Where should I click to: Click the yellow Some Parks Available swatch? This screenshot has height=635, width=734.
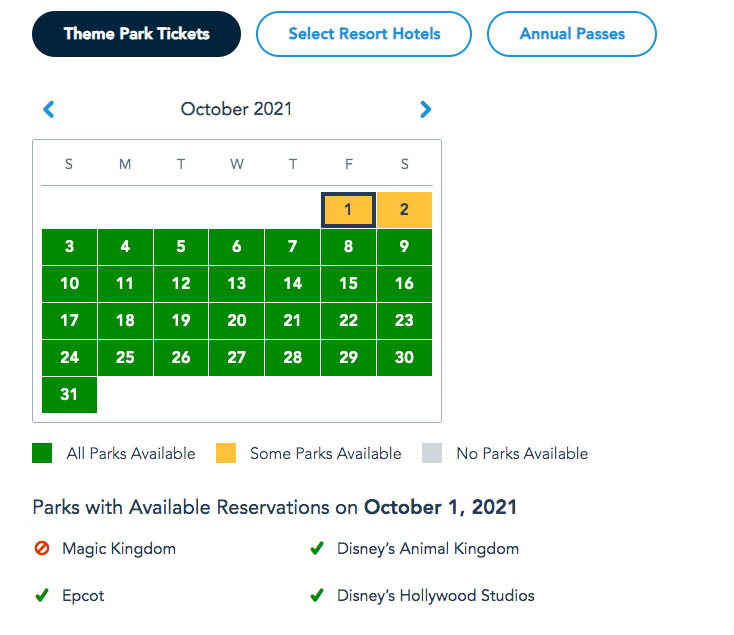point(226,453)
